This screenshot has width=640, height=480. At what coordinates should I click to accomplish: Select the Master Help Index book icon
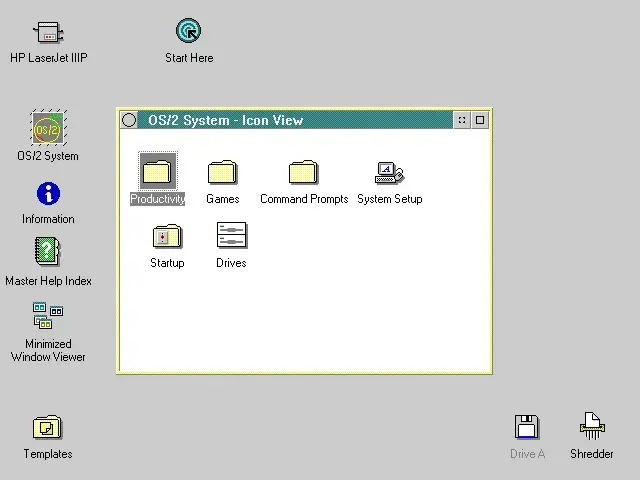click(47, 251)
